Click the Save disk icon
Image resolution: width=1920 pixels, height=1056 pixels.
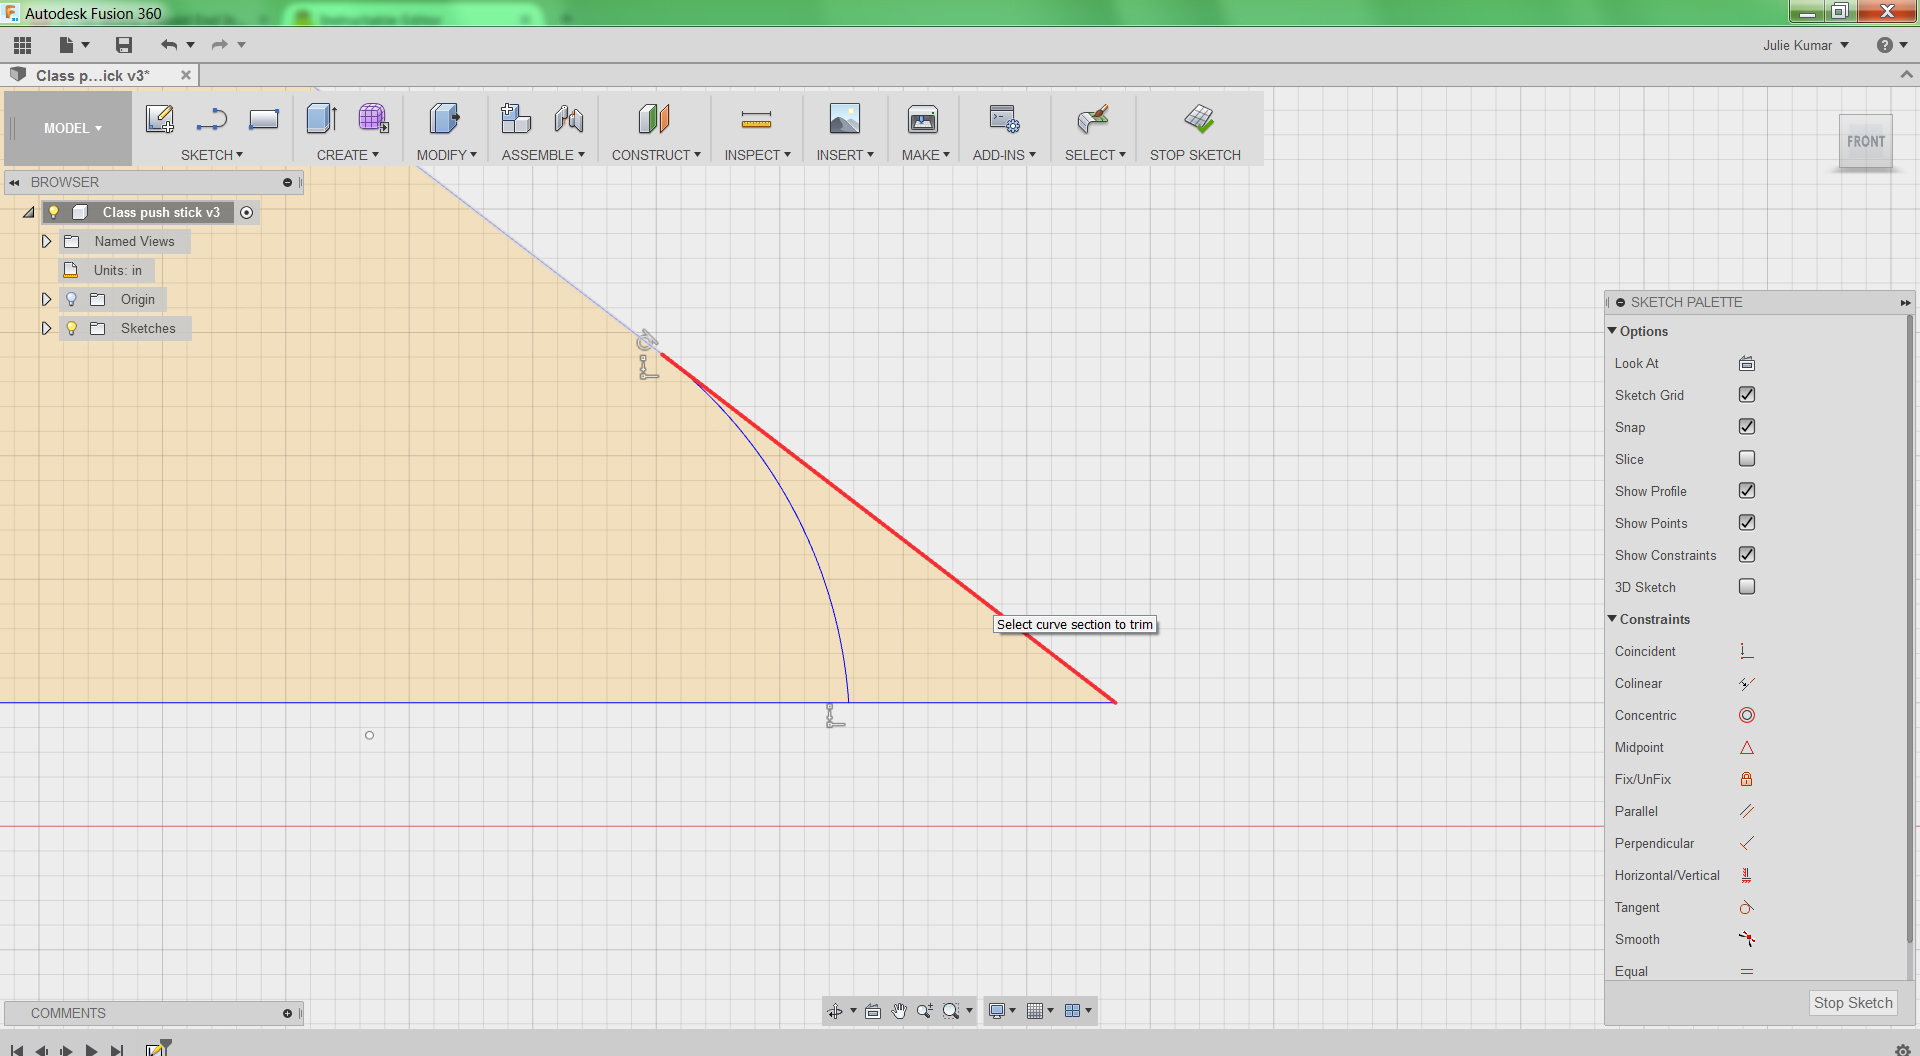click(124, 45)
